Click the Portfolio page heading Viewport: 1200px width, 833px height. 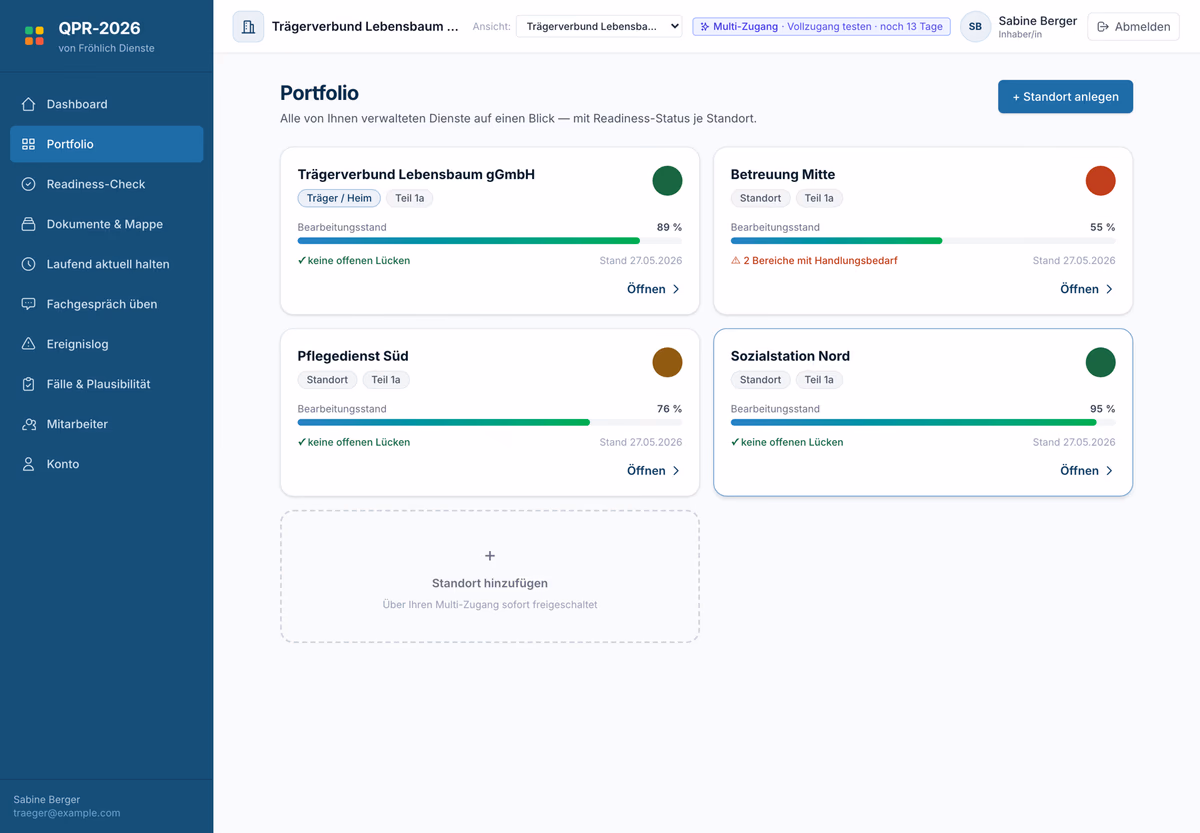319,93
